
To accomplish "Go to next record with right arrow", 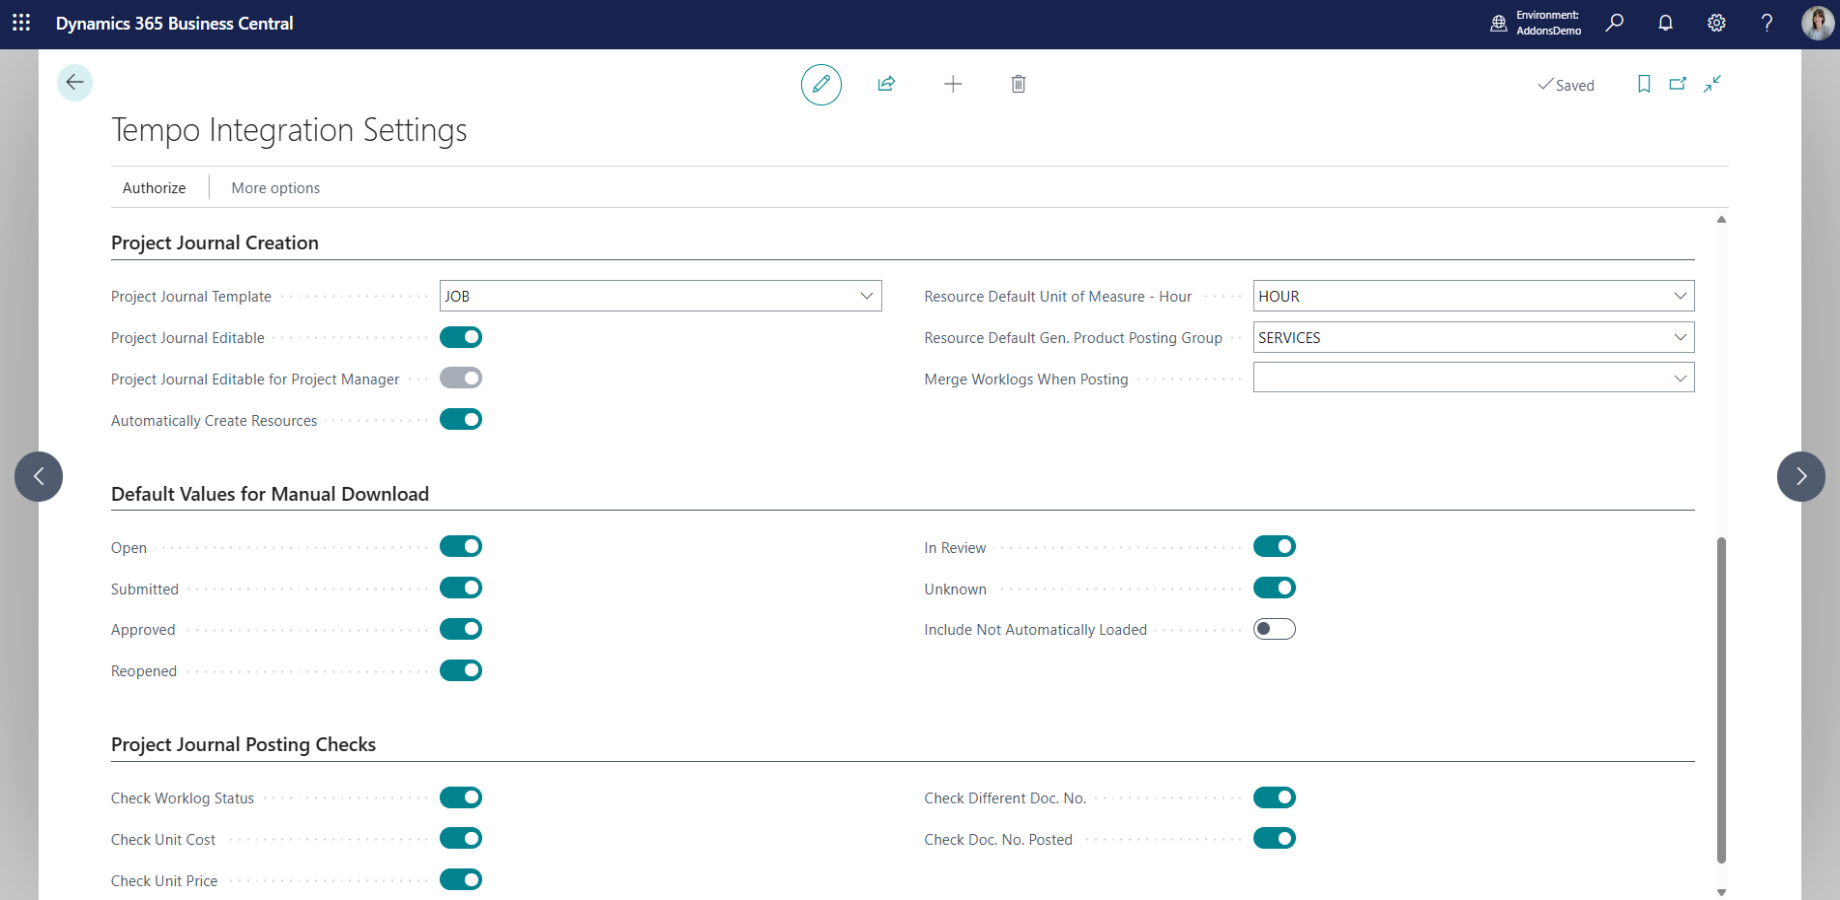I will point(1801,476).
